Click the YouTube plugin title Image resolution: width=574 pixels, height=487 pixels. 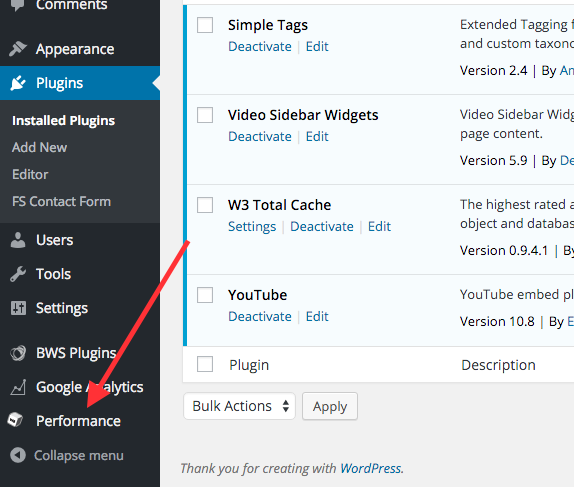pyautogui.click(x=257, y=295)
